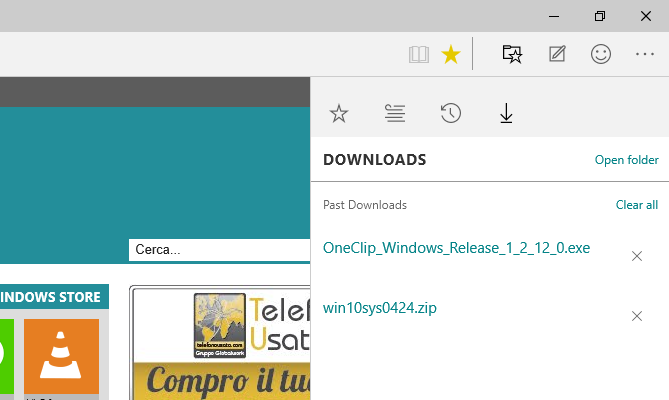Switch to Favorites tab in hub
This screenshot has width=669, height=400.
339,114
